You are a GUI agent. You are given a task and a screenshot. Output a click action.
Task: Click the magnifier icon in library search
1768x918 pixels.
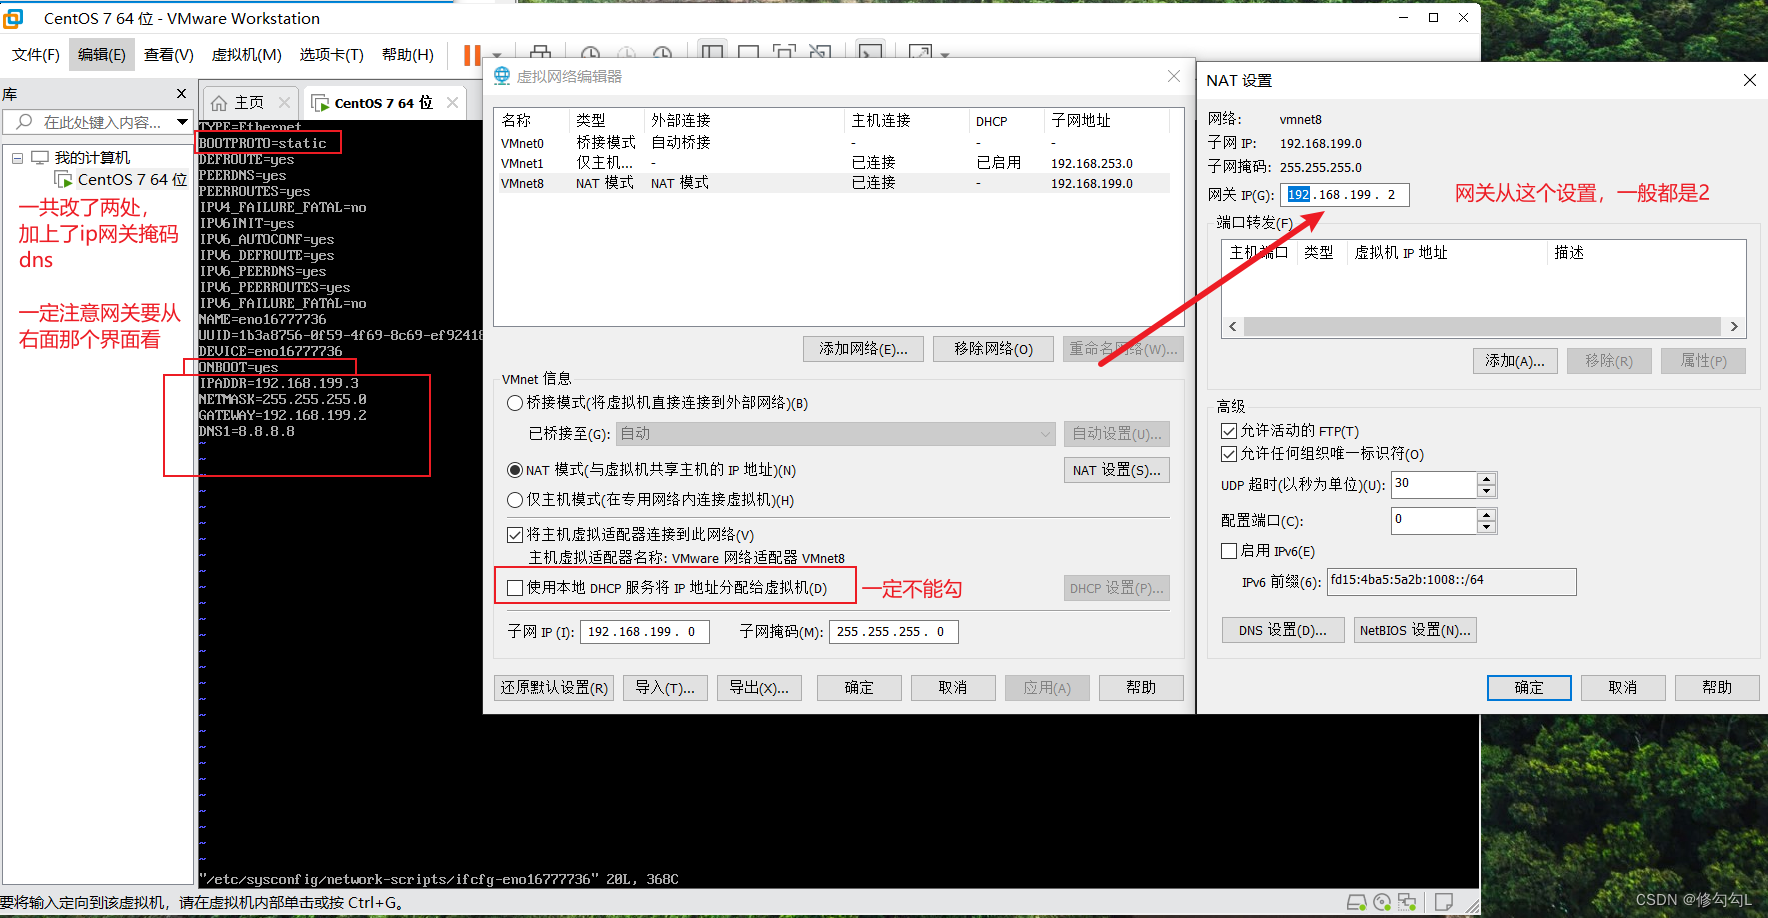click(x=23, y=122)
